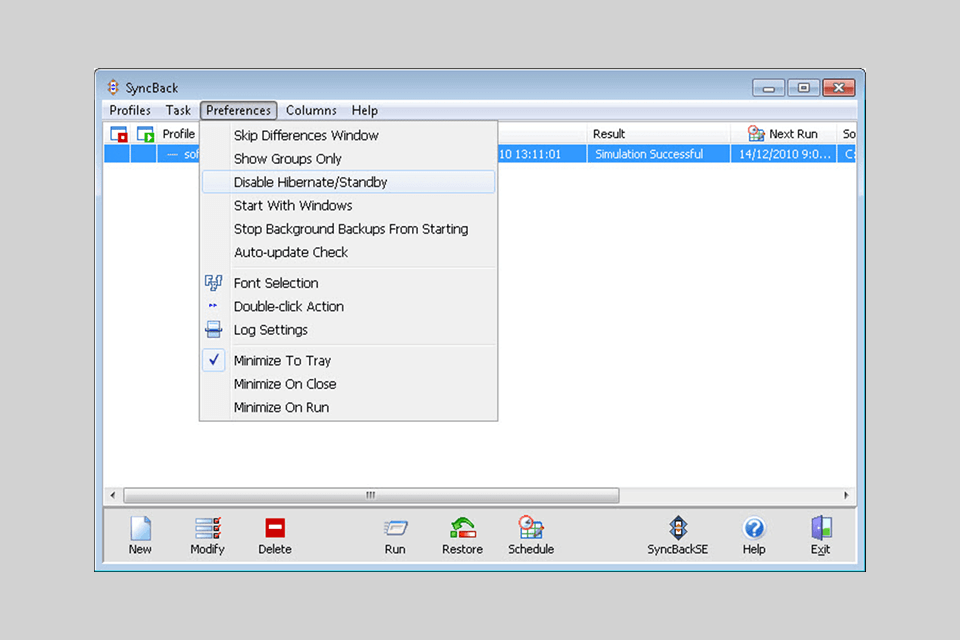Minimize the SyncBack window
The width and height of the screenshot is (960, 640).
point(768,88)
